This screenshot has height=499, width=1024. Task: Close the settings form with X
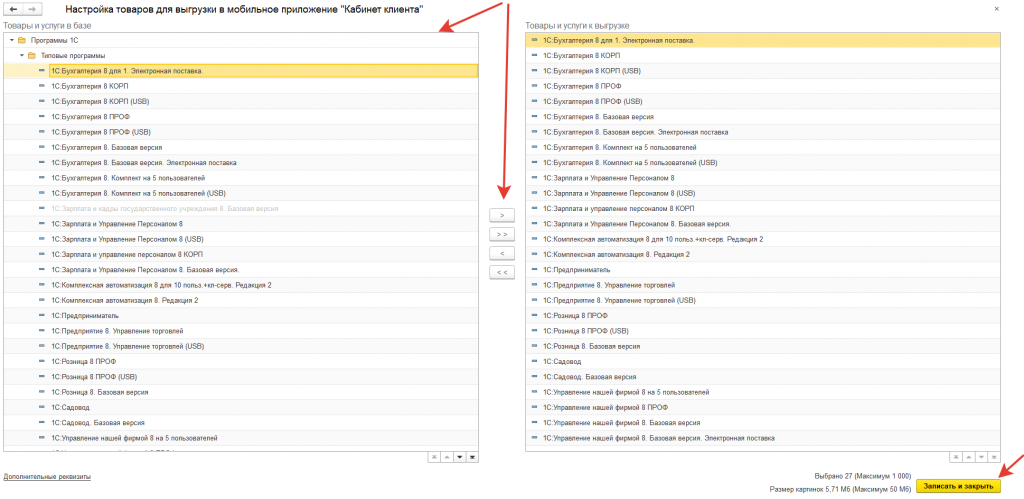coord(996,9)
